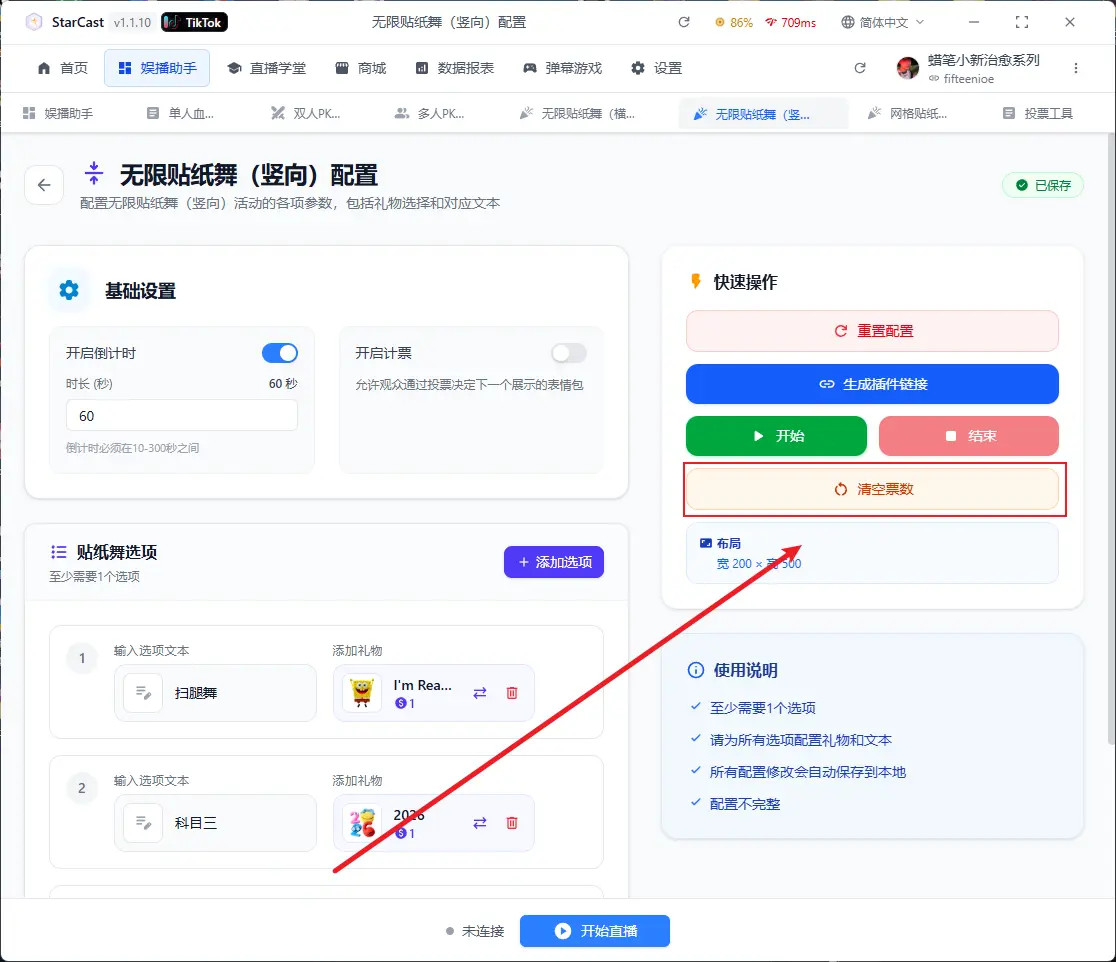Click the 时长 seconds input field

(x=181, y=415)
